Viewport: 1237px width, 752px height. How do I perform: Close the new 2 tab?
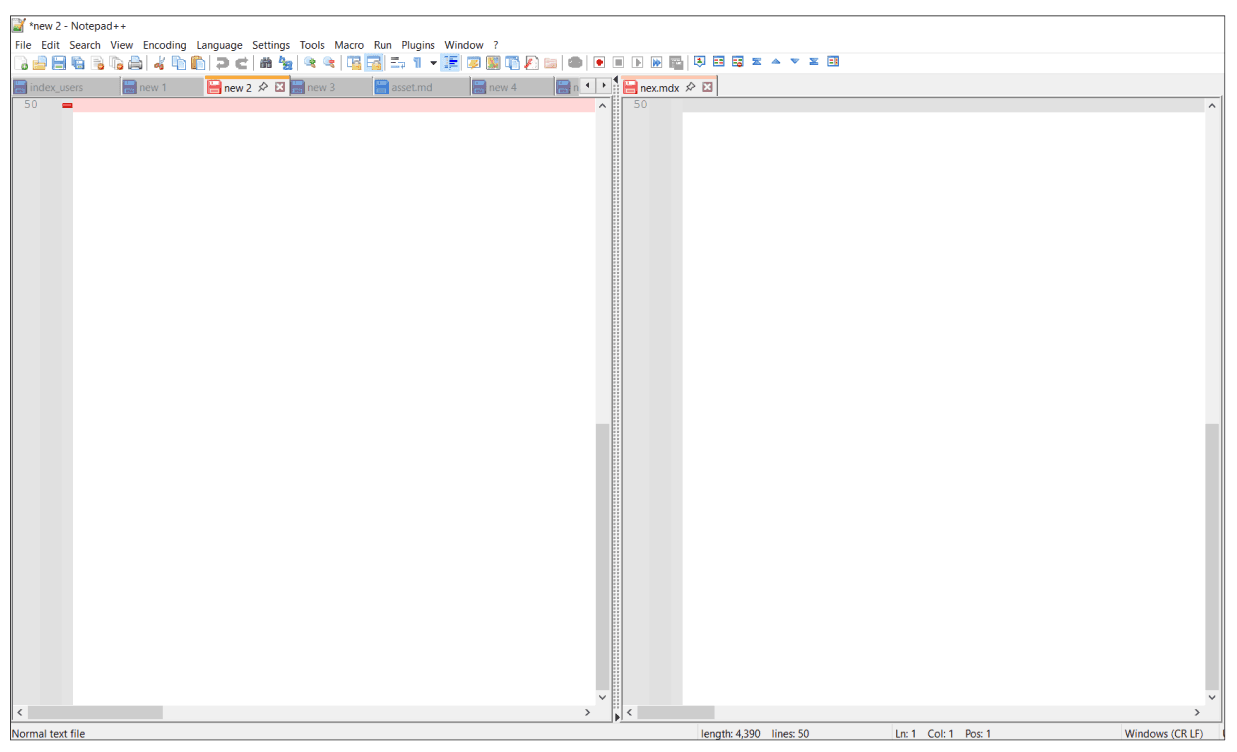tap(280, 87)
